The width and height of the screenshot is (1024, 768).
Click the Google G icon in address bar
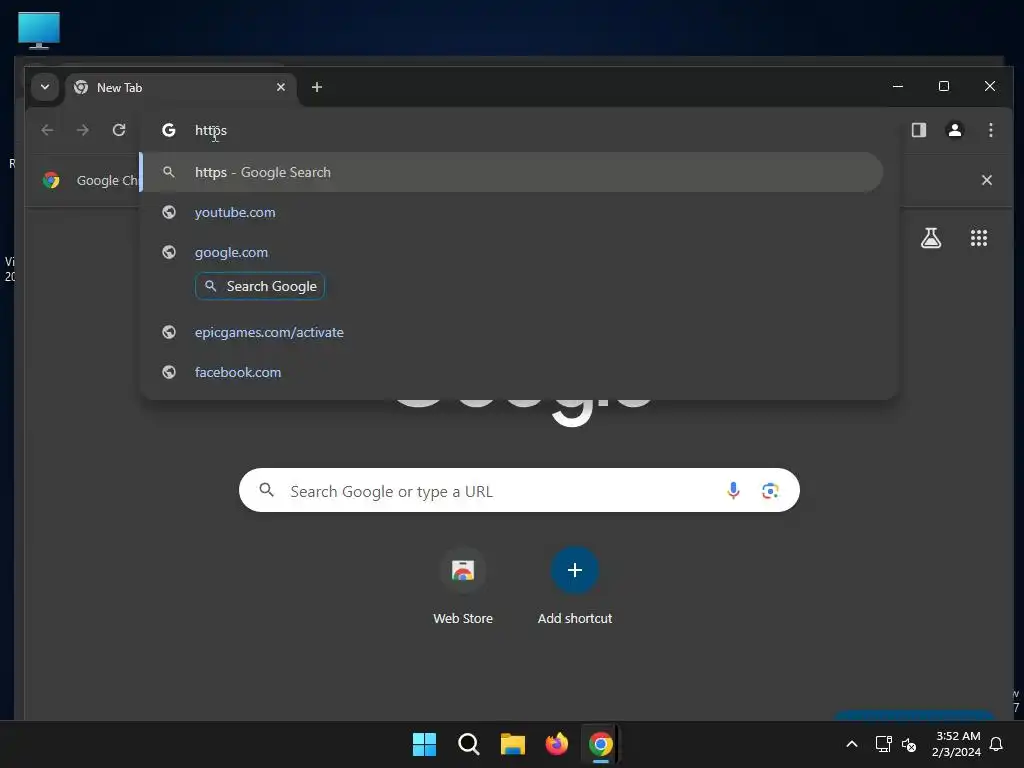(168, 130)
